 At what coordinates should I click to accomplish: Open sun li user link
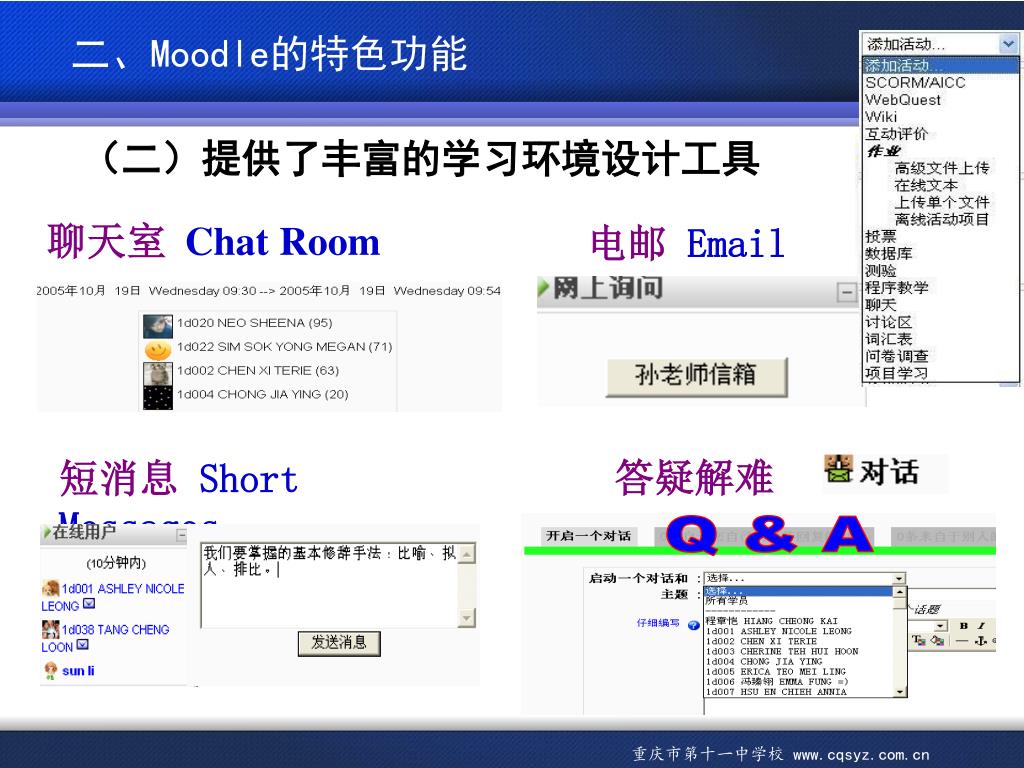tap(78, 671)
